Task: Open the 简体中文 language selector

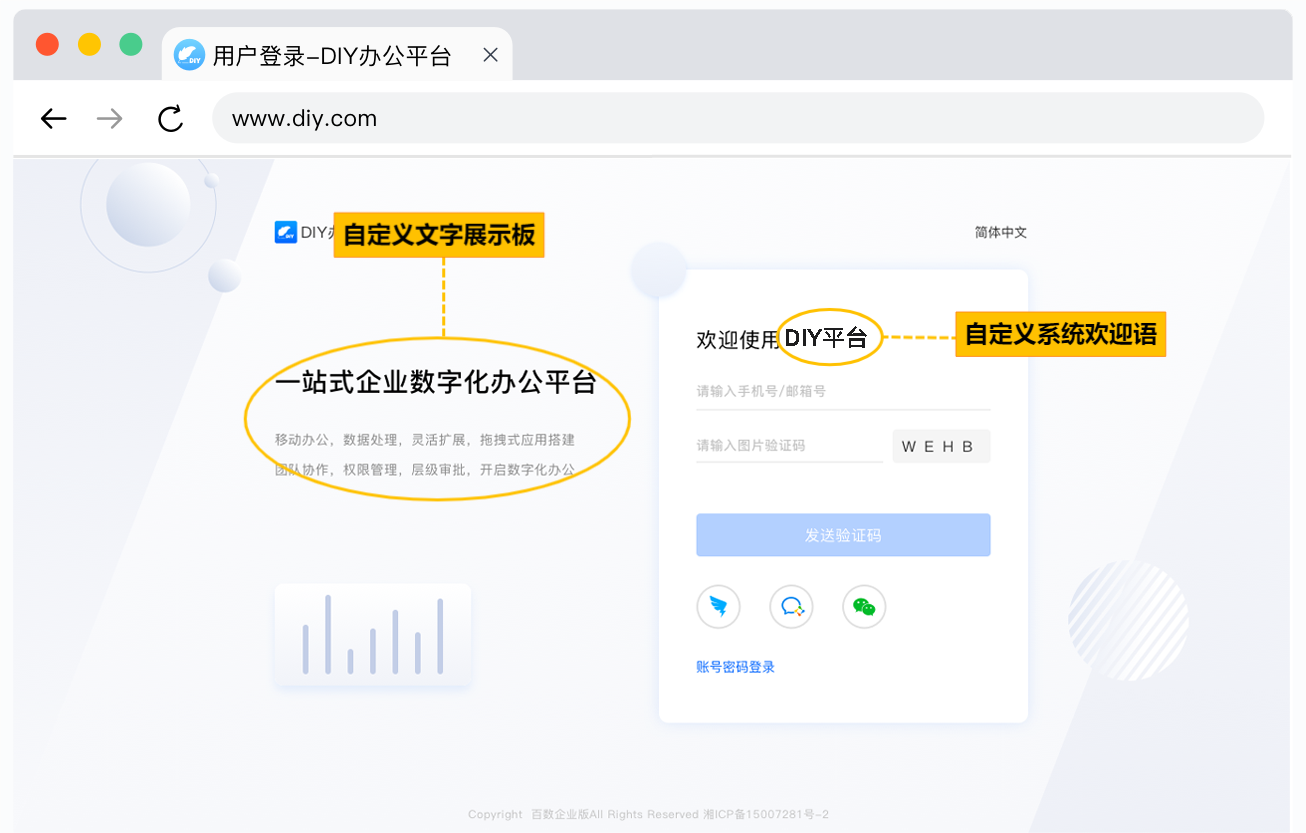Action: (x=1000, y=233)
